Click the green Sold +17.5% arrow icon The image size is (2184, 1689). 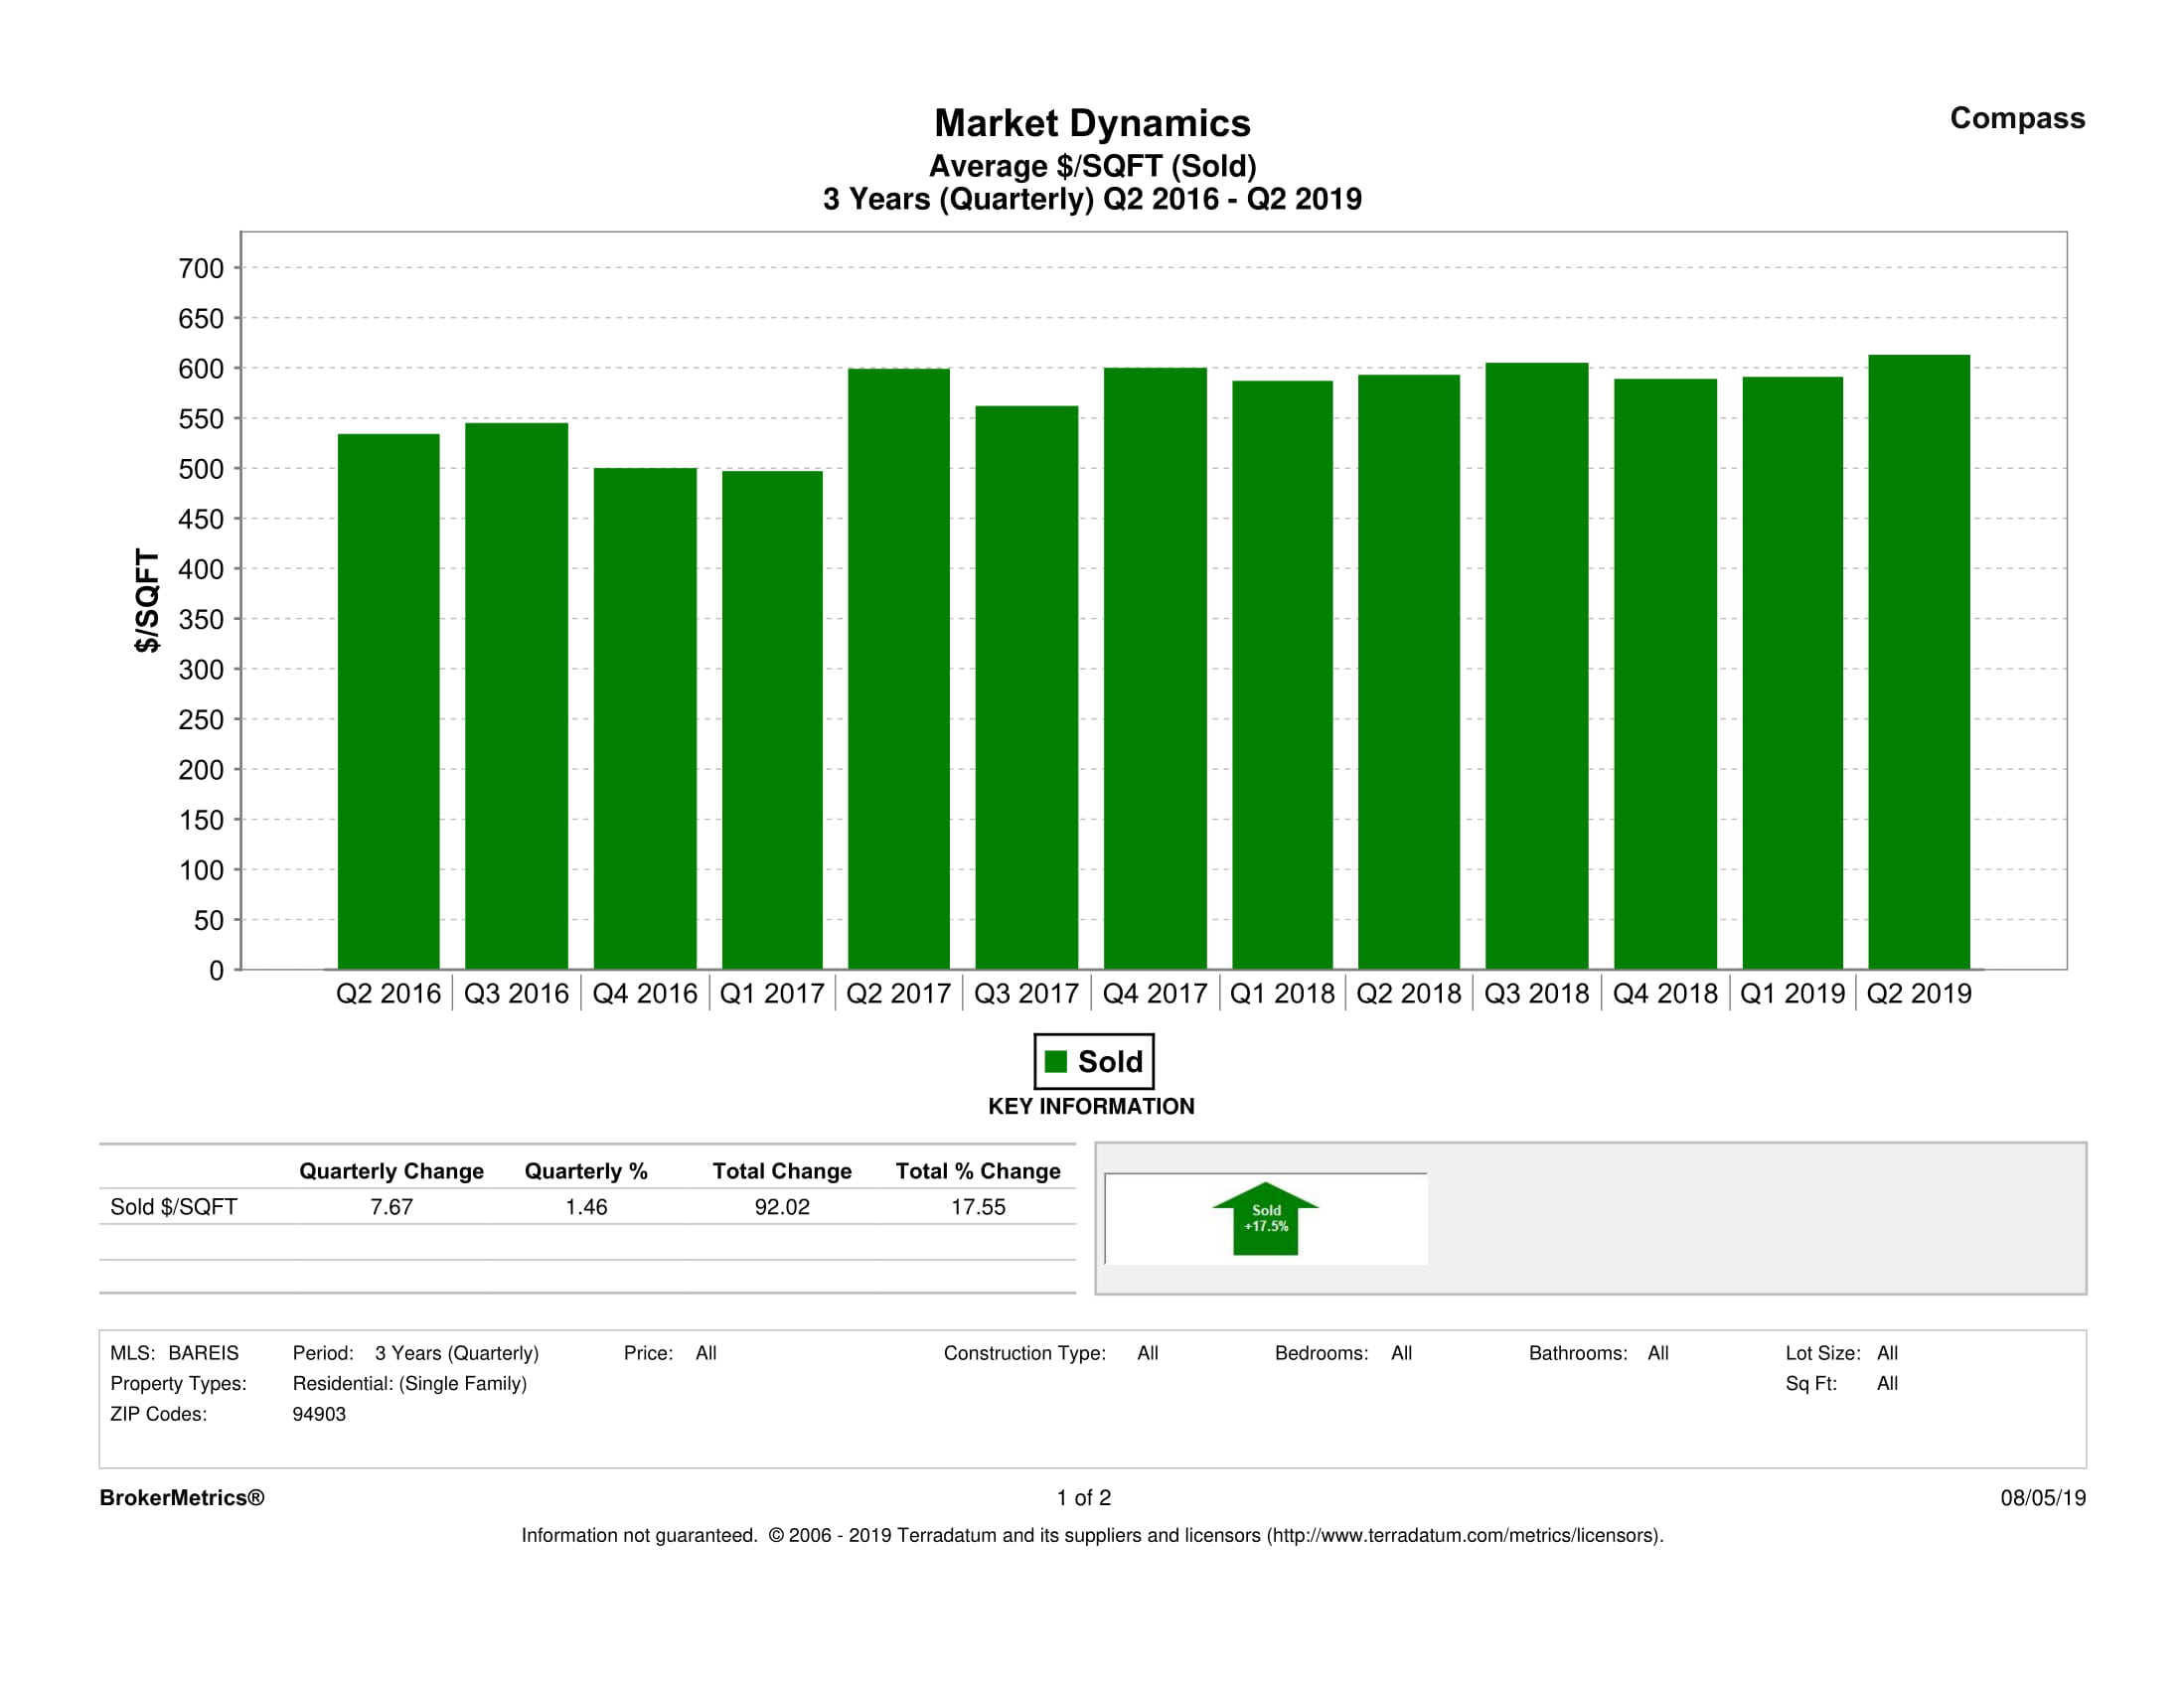(1265, 1219)
